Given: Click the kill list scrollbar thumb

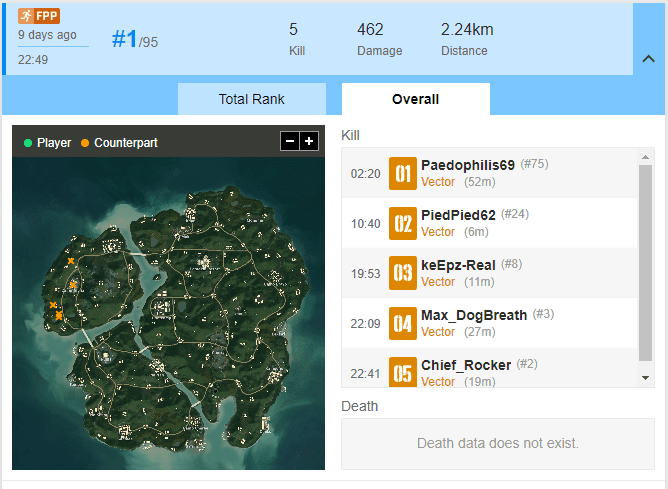Looking at the screenshot, I should (x=645, y=263).
